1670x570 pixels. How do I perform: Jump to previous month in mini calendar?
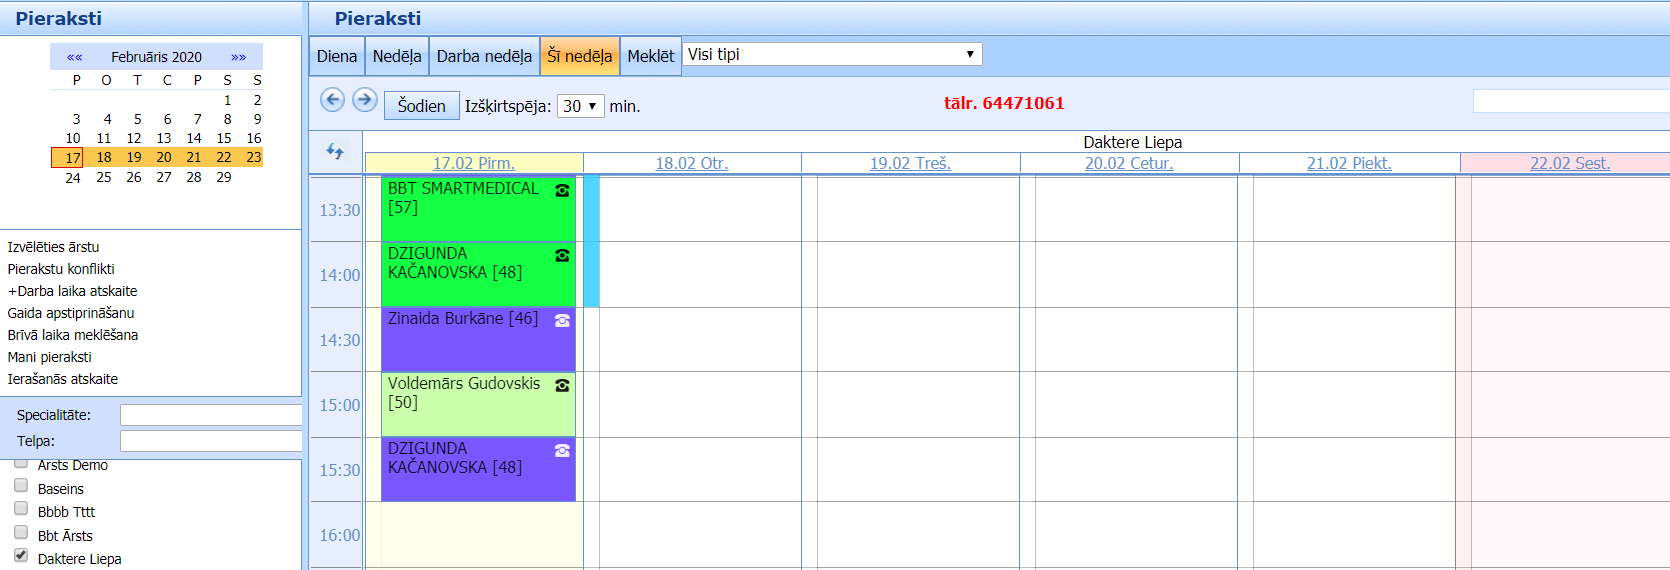(x=75, y=57)
